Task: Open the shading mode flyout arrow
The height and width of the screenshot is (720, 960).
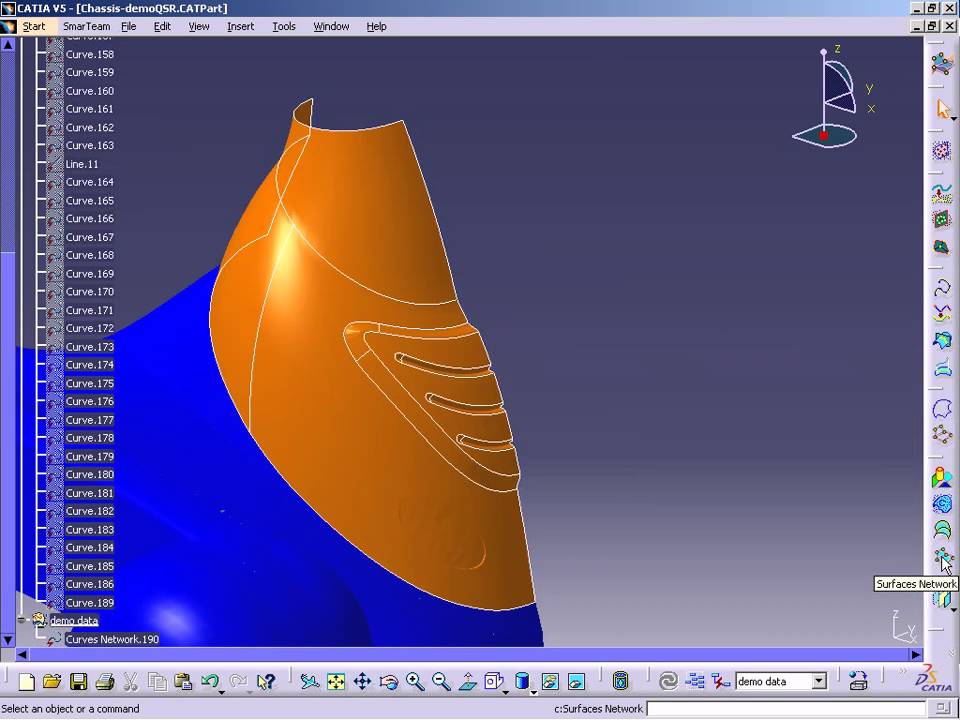Action: tap(534, 692)
